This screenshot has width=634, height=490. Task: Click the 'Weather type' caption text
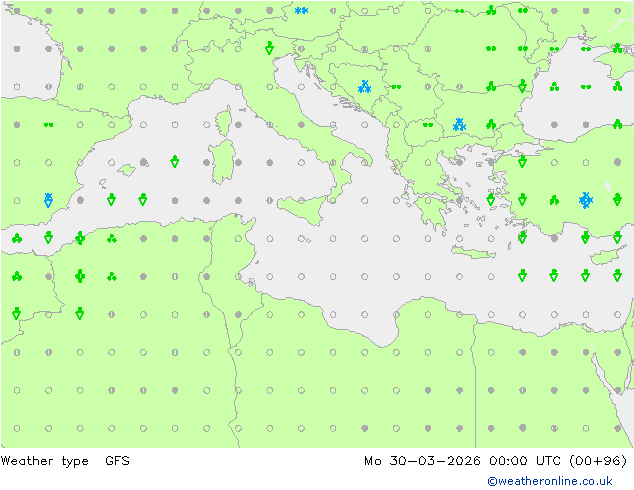pos(45,461)
